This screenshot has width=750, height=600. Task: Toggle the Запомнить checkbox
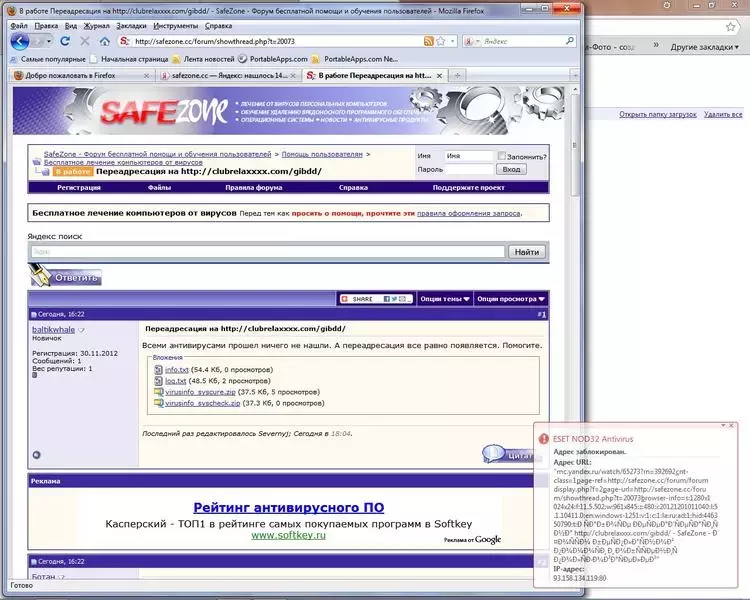pyautogui.click(x=502, y=156)
